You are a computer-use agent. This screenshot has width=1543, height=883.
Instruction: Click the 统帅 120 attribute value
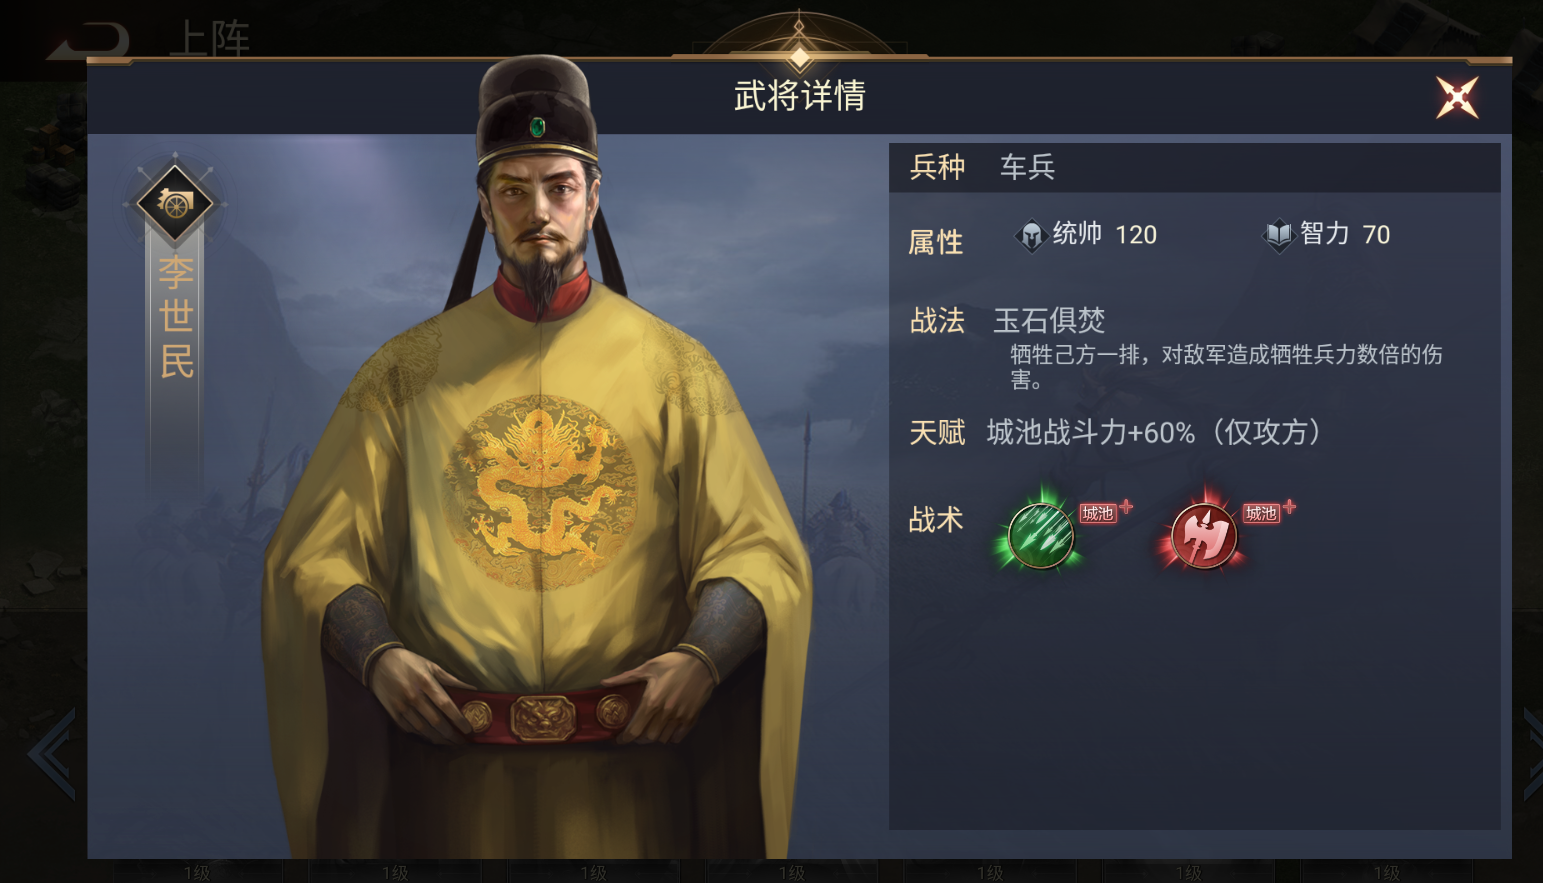pos(1105,235)
